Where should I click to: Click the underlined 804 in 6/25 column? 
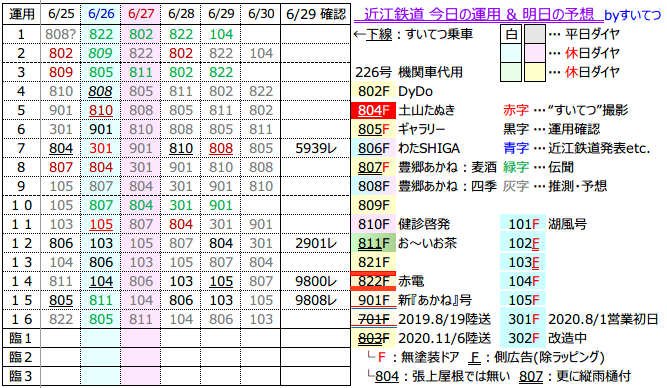(61, 148)
